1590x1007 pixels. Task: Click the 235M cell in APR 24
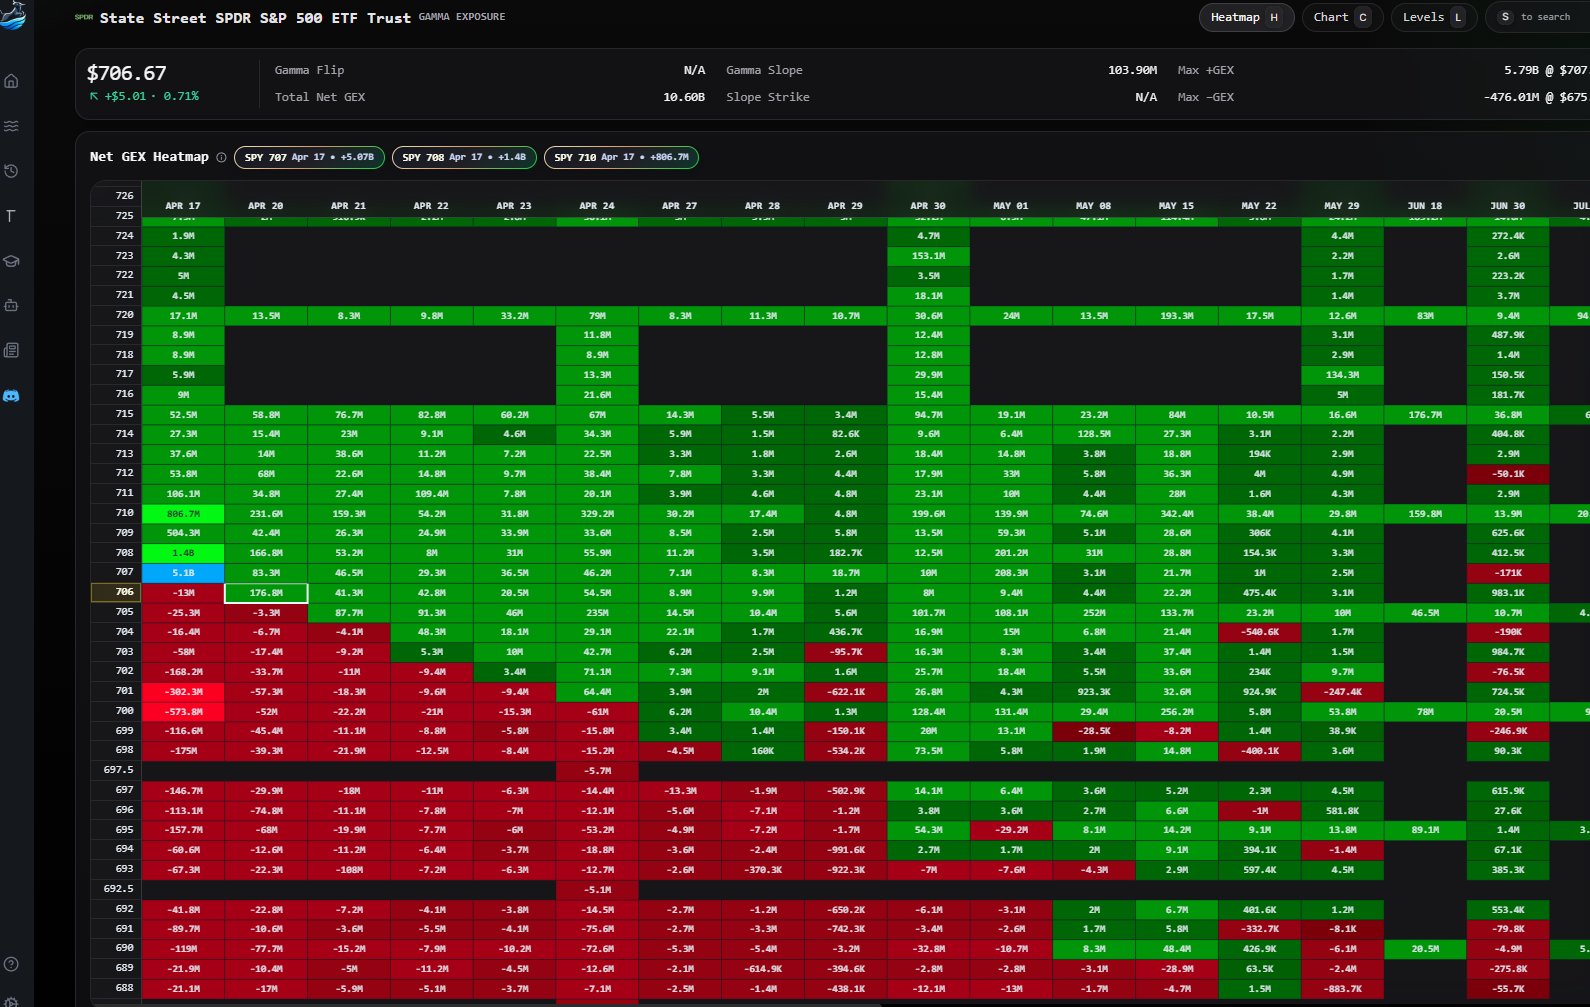click(x=597, y=613)
